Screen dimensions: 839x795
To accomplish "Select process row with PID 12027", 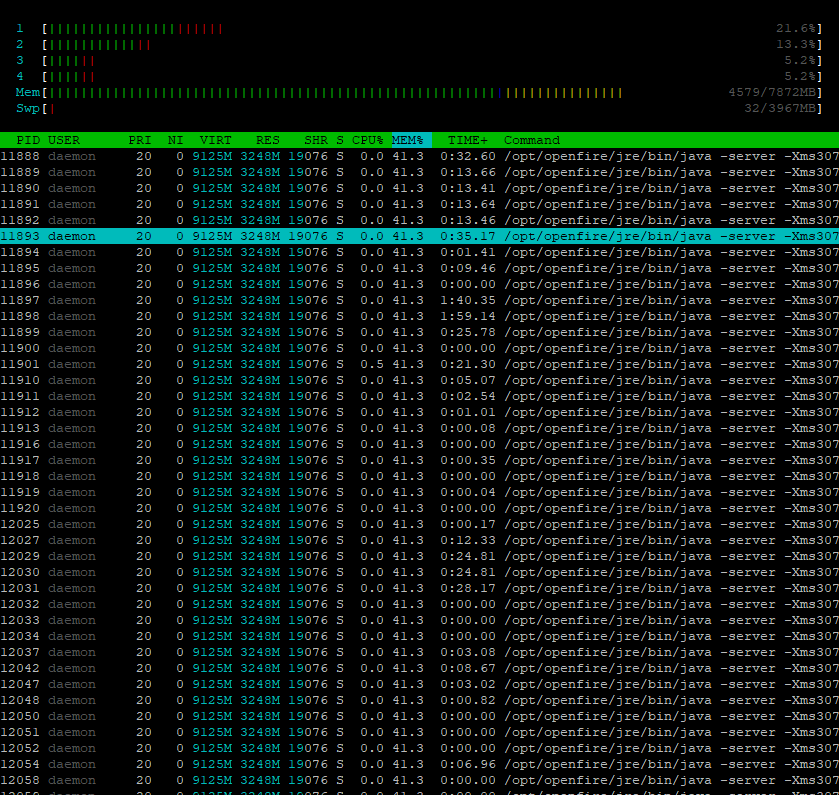I will click(x=420, y=540).
